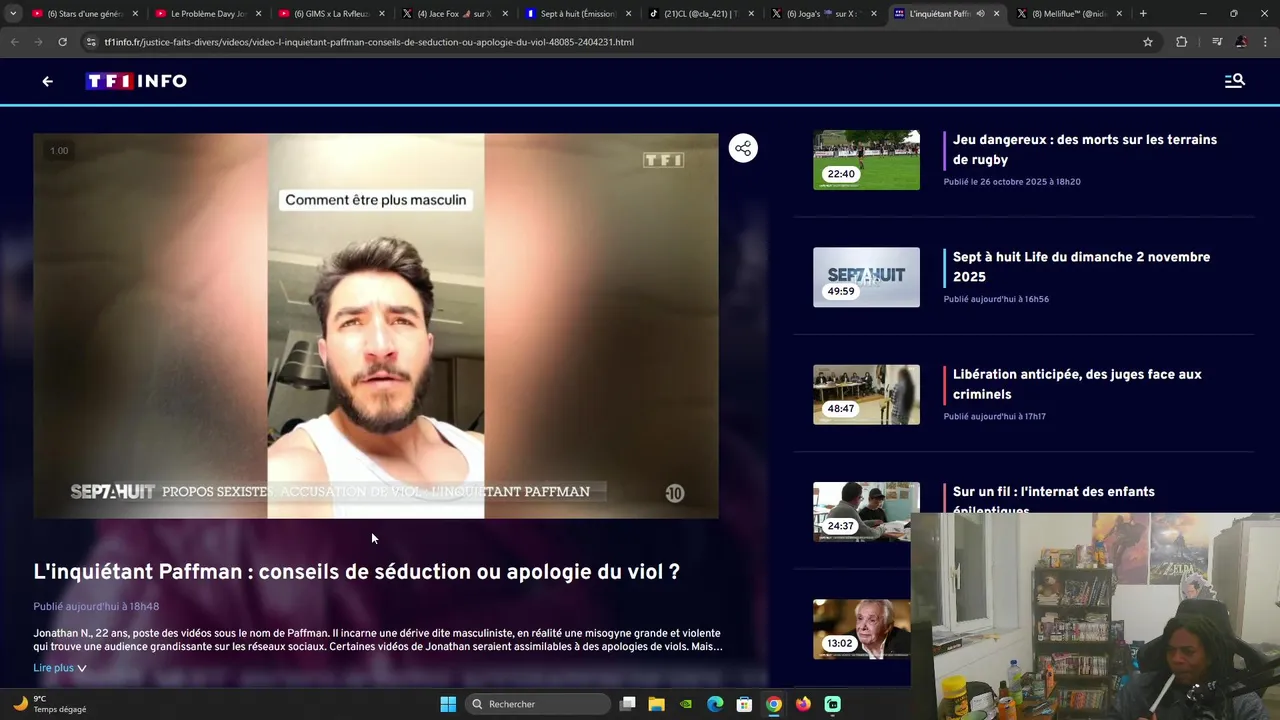Click 'Publié aujourd'hui à 16h56' text

pyautogui.click(x=996, y=299)
